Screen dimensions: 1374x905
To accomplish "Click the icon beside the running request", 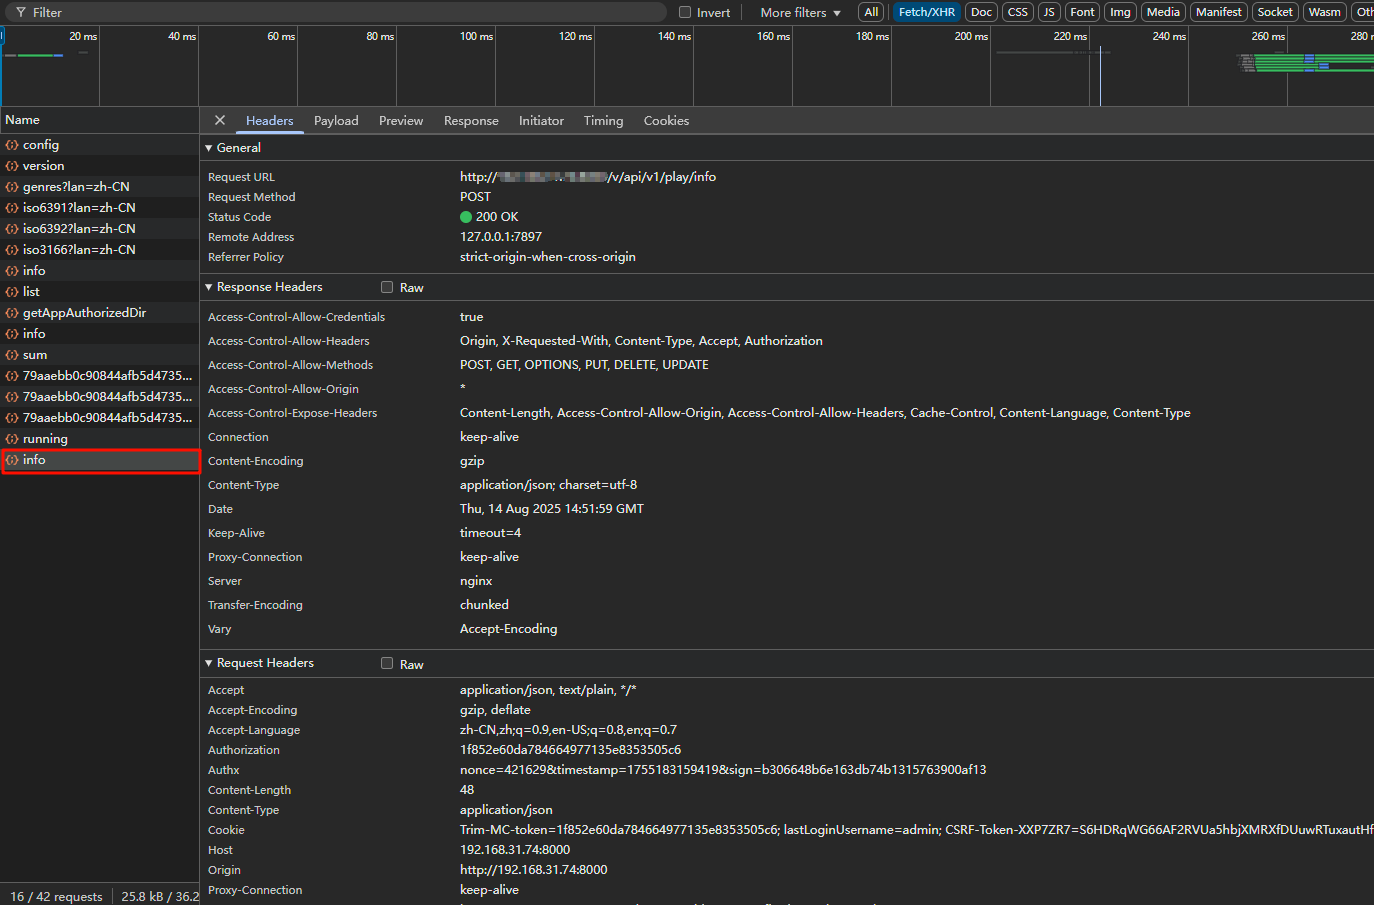I will 12,439.
